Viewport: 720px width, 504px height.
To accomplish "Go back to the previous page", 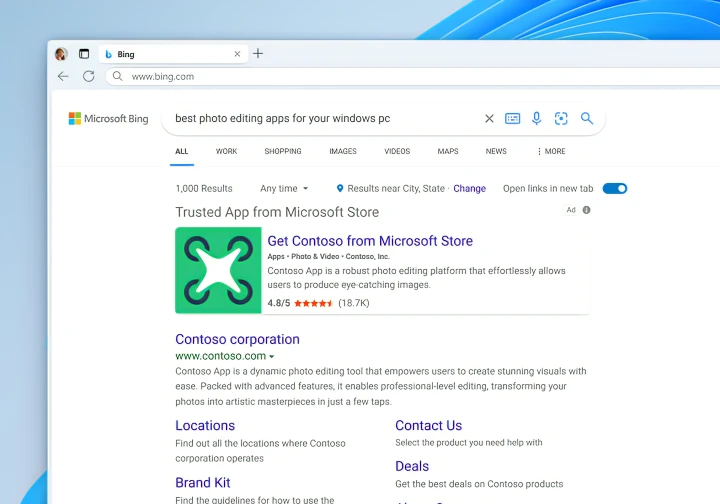I will (x=63, y=76).
